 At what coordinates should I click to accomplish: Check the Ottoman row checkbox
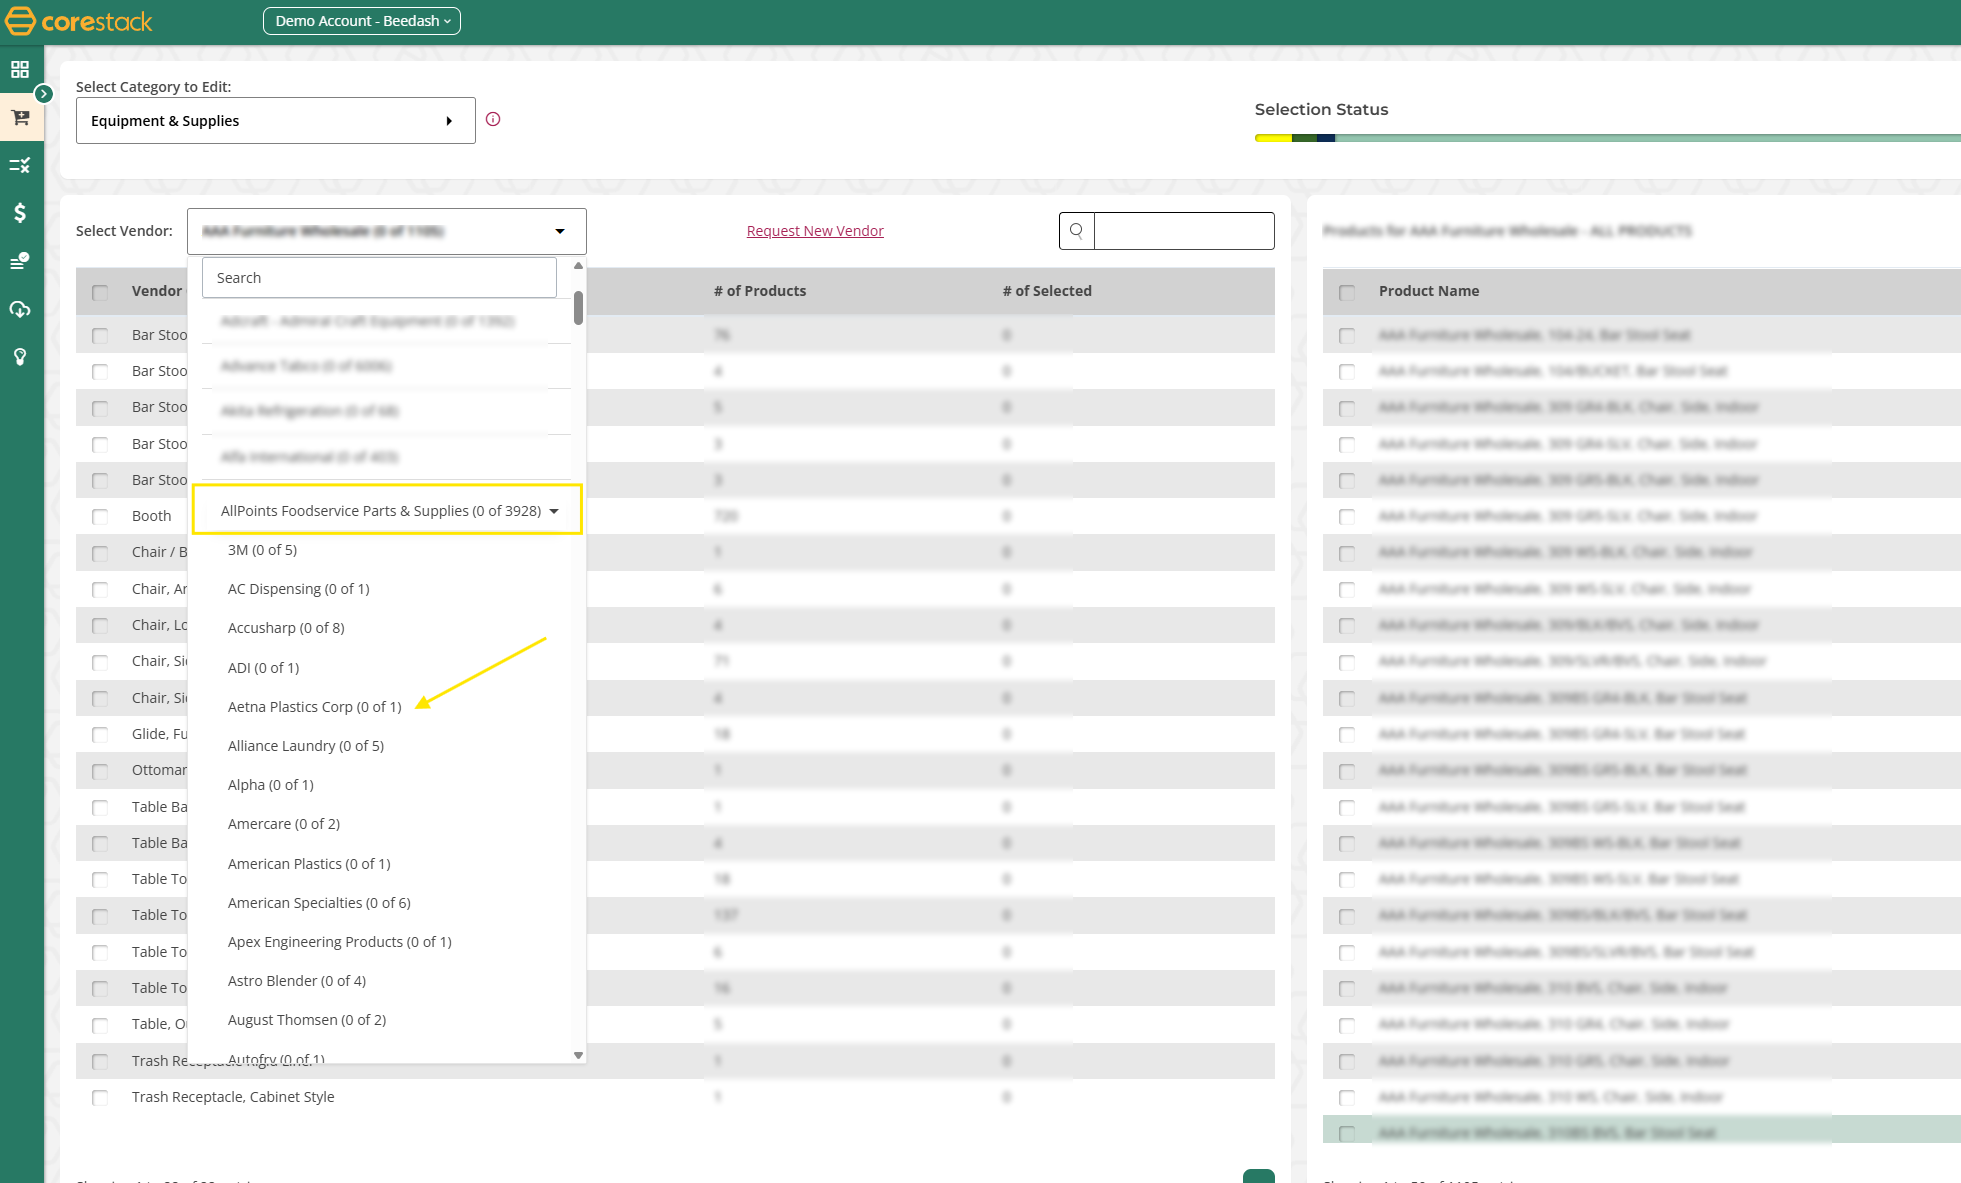pos(100,771)
